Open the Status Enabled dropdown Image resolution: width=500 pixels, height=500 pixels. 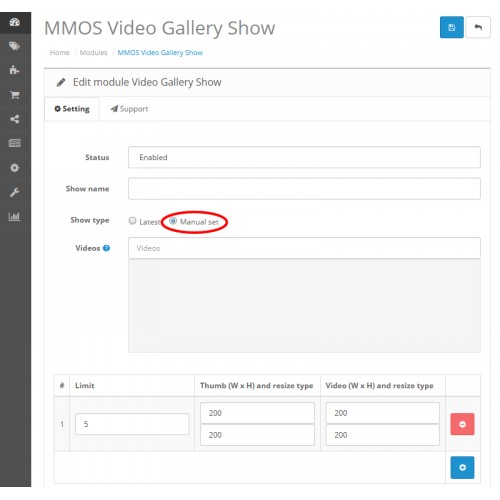304,157
